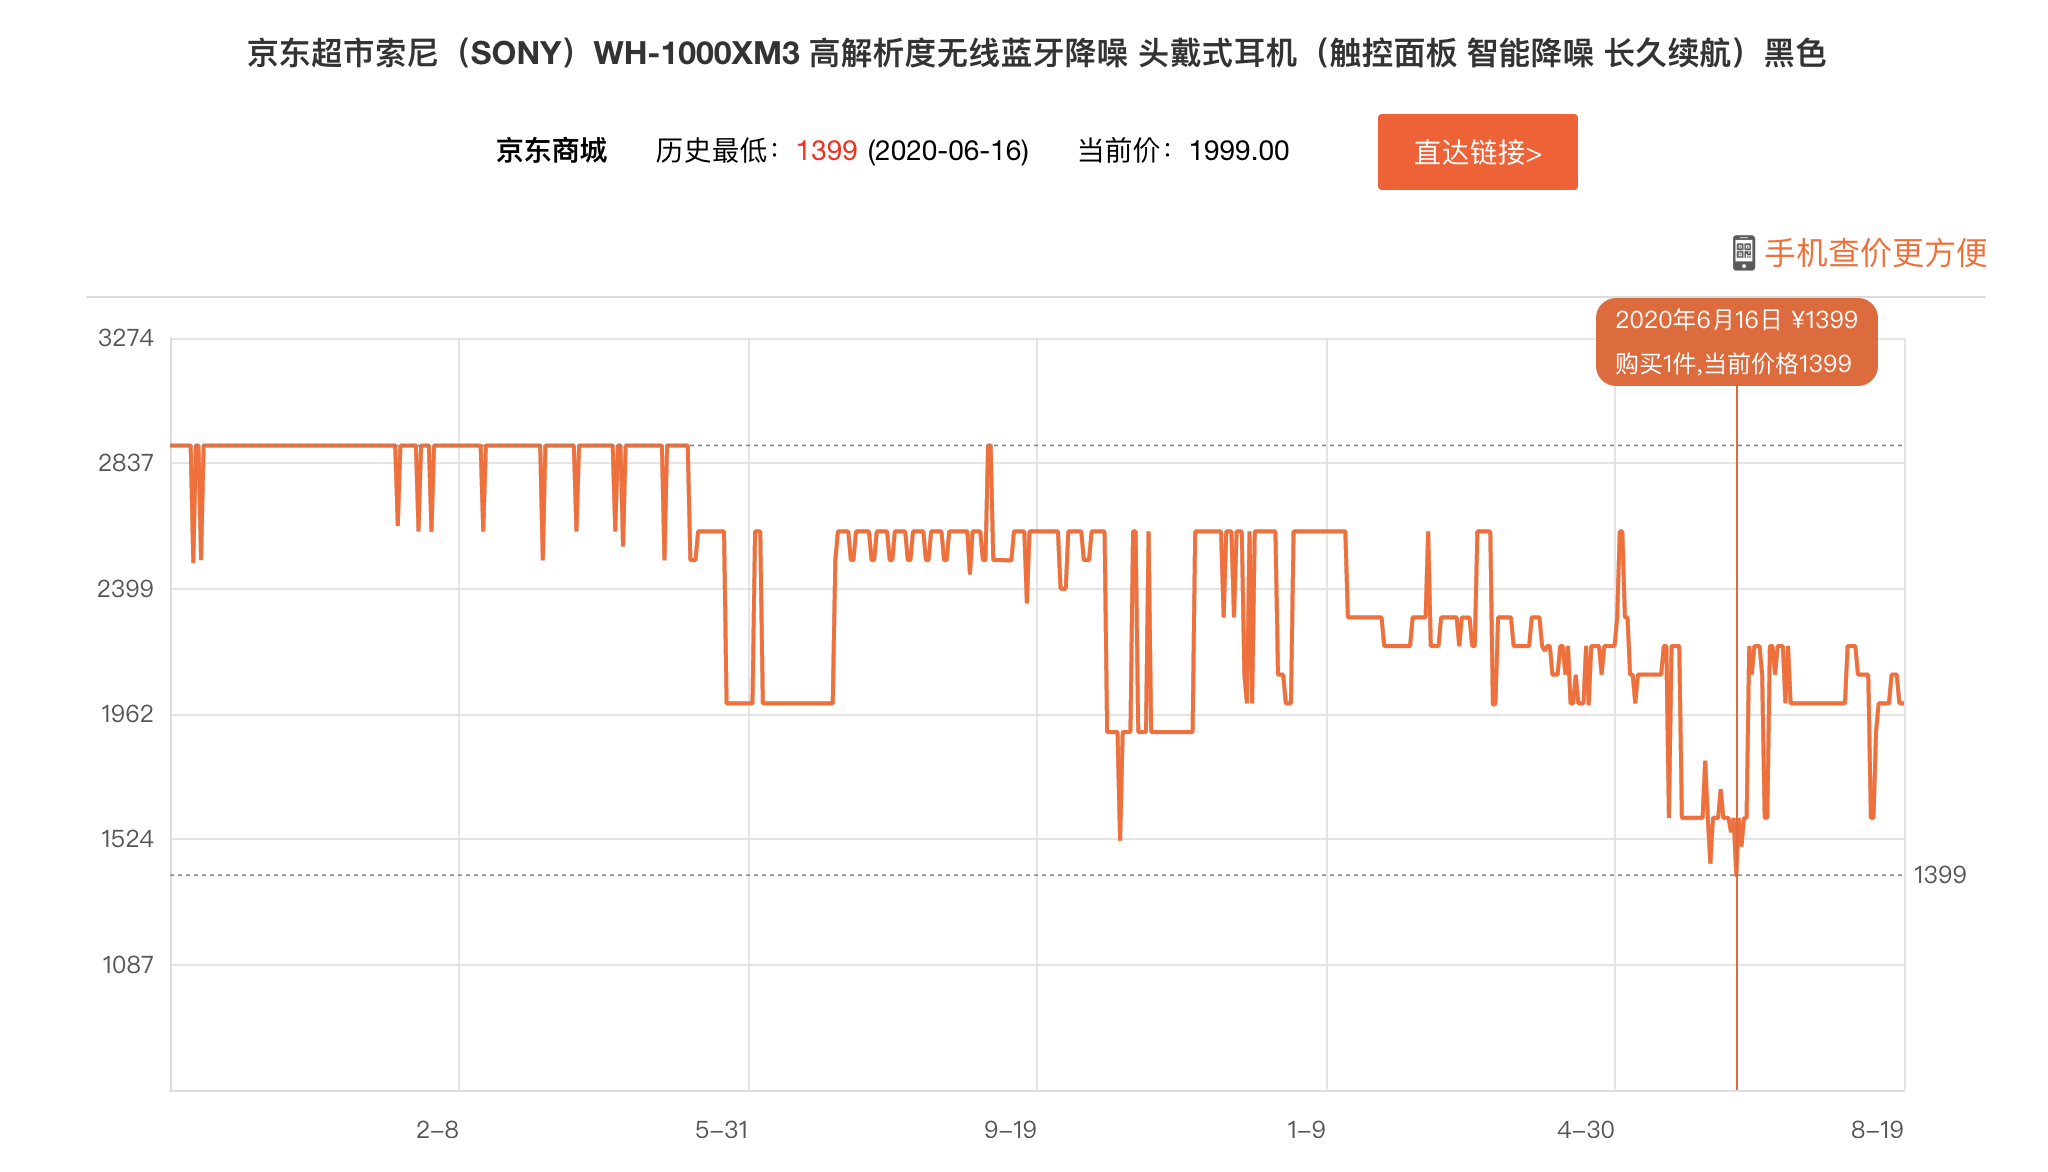Click the 1999.00 current price value
The width and height of the screenshot is (2048, 1172).
[1238, 151]
